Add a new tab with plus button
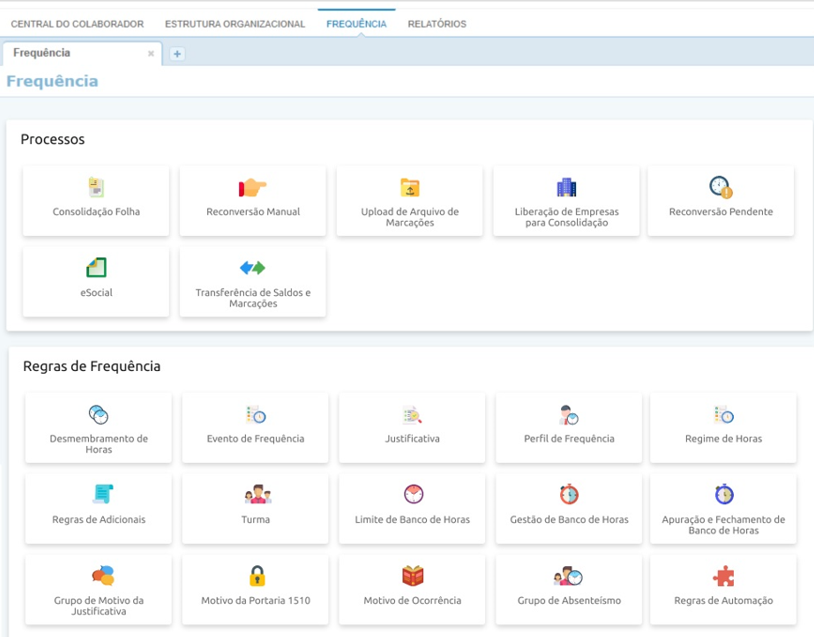This screenshot has height=637, width=814. (177, 54)
